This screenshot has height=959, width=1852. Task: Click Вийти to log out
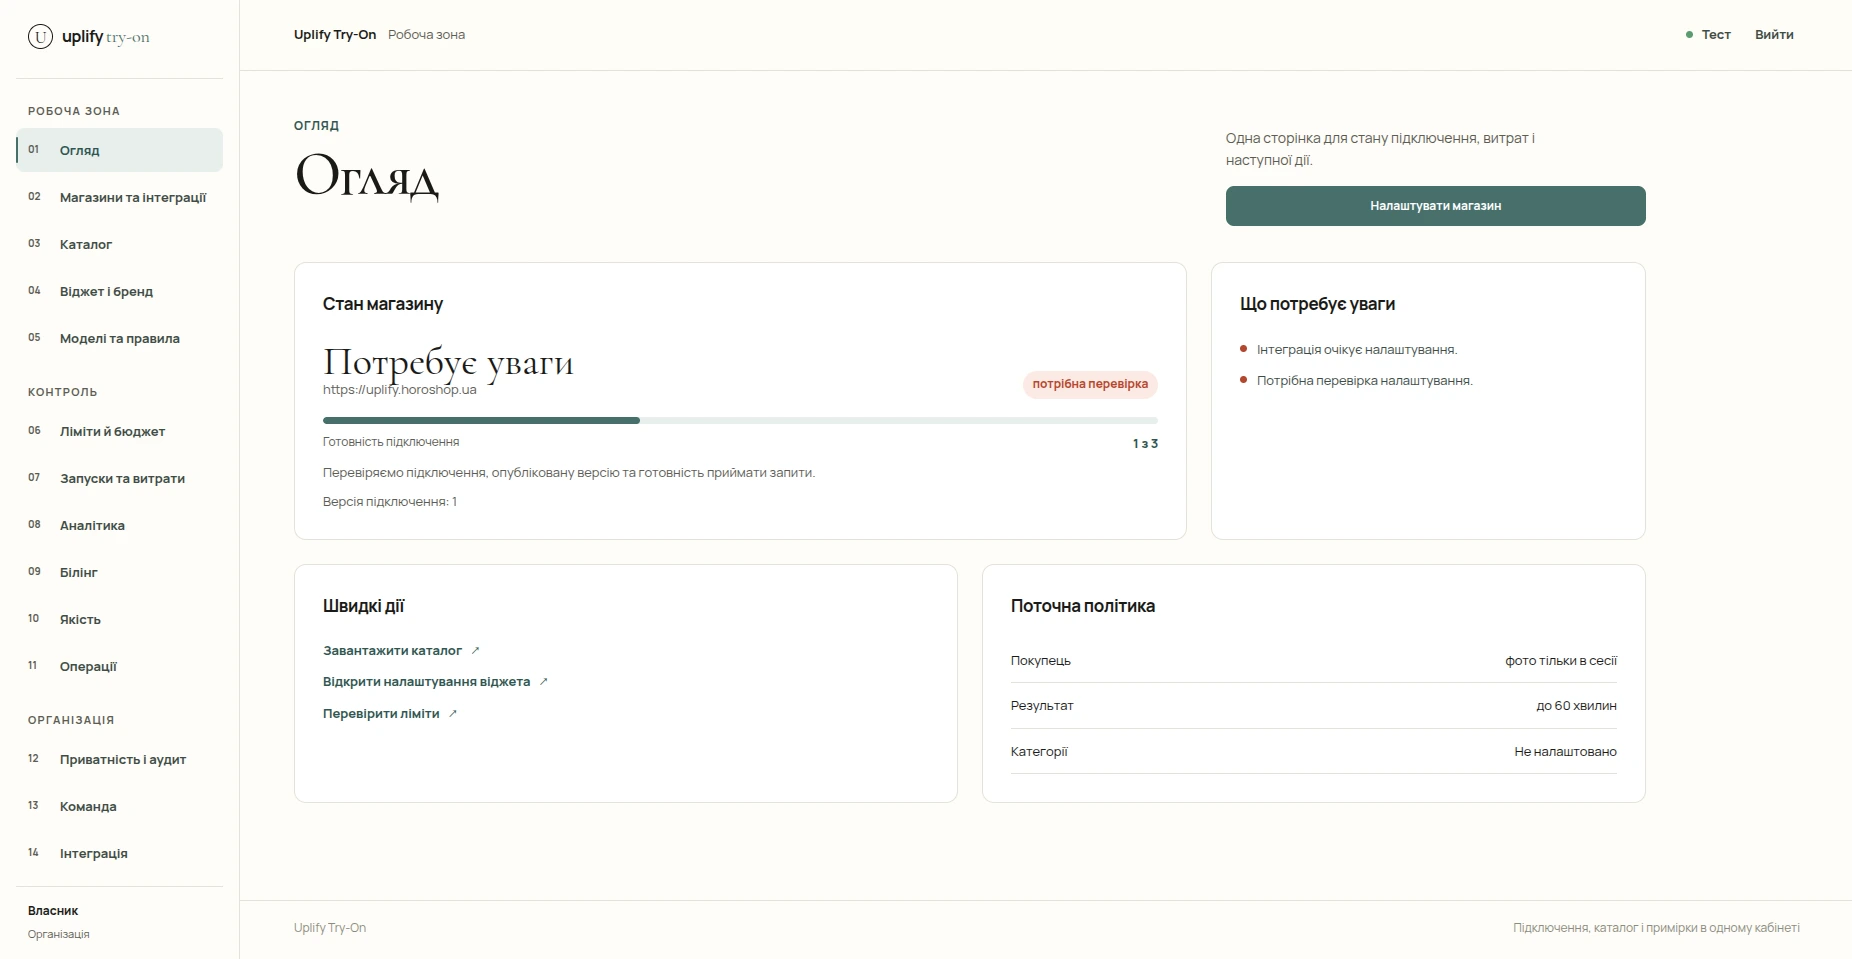click(1774, 35)
